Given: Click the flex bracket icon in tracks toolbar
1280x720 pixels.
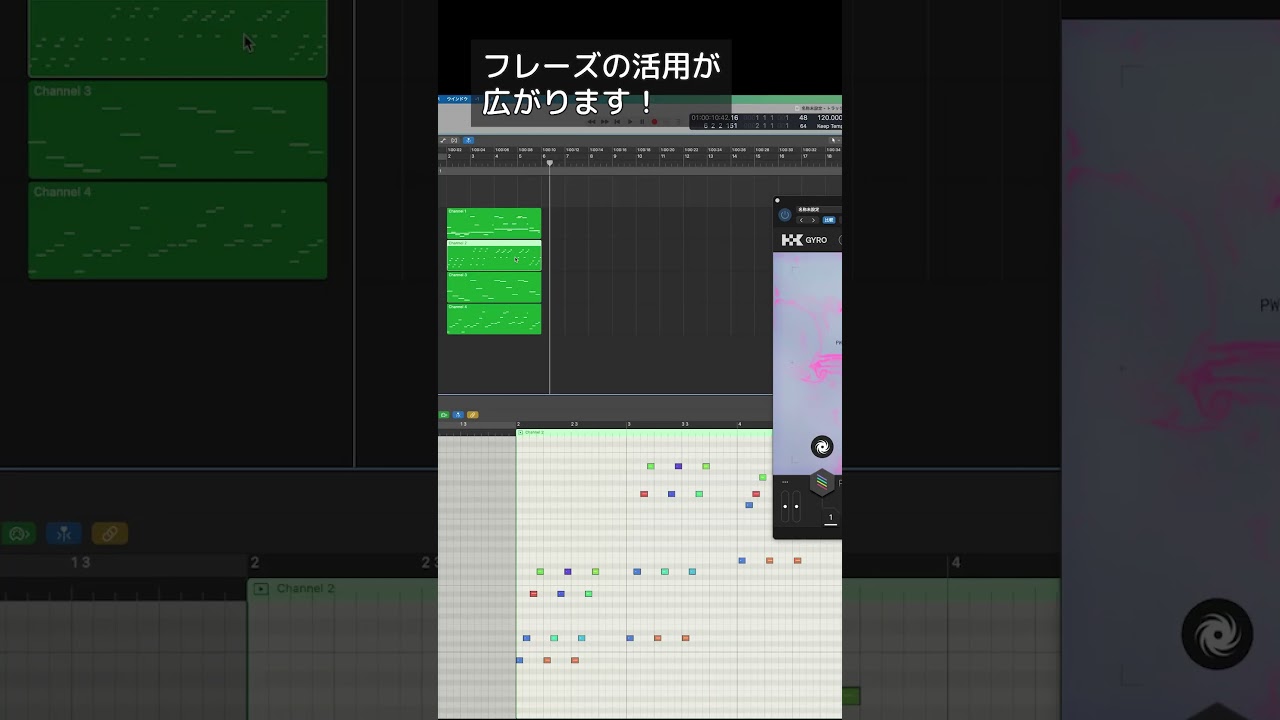Looking at the screenshot, I should click(x=454, y=140).
